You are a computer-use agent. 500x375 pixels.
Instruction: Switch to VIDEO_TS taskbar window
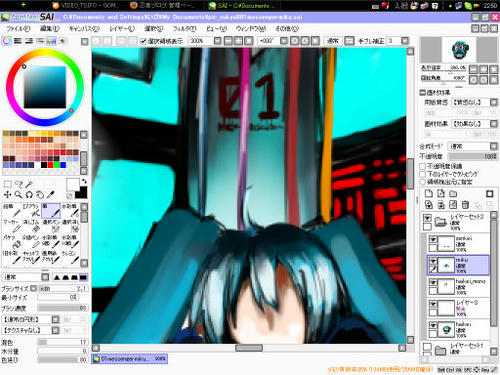click(86, 6)
